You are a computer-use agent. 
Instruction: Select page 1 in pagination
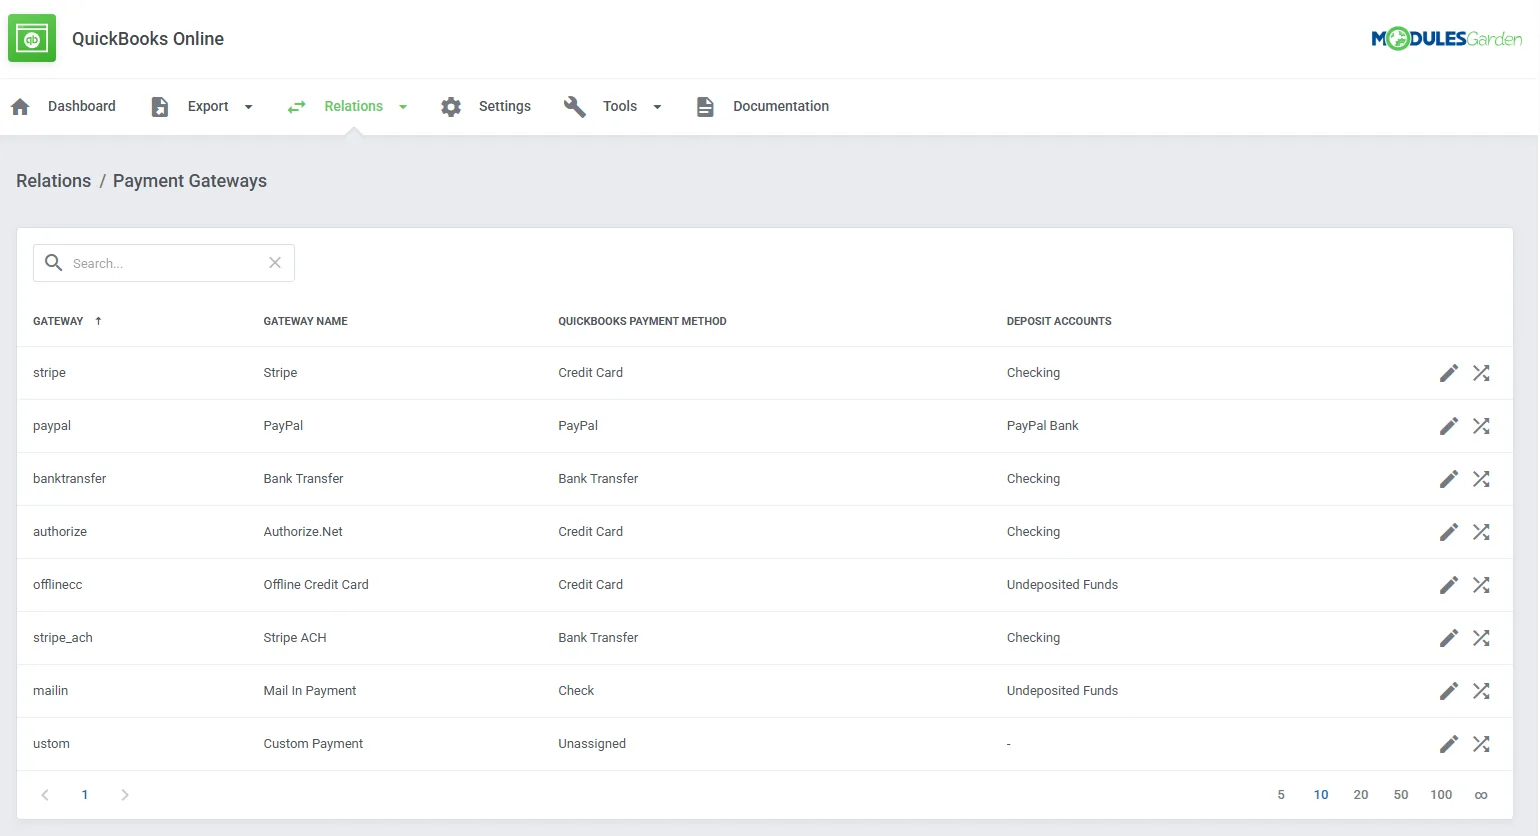click(85, 795)
